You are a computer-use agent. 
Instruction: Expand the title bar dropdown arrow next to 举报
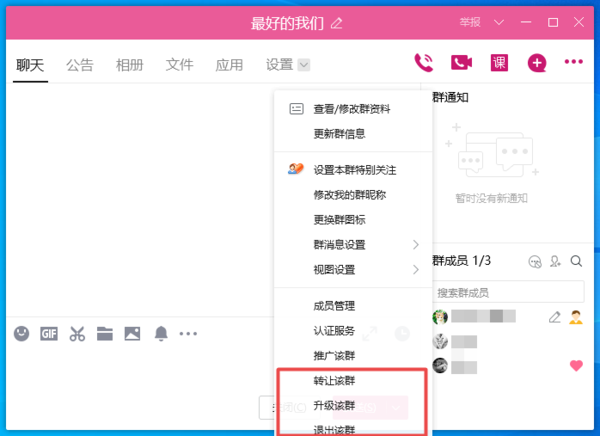(499, 22)
